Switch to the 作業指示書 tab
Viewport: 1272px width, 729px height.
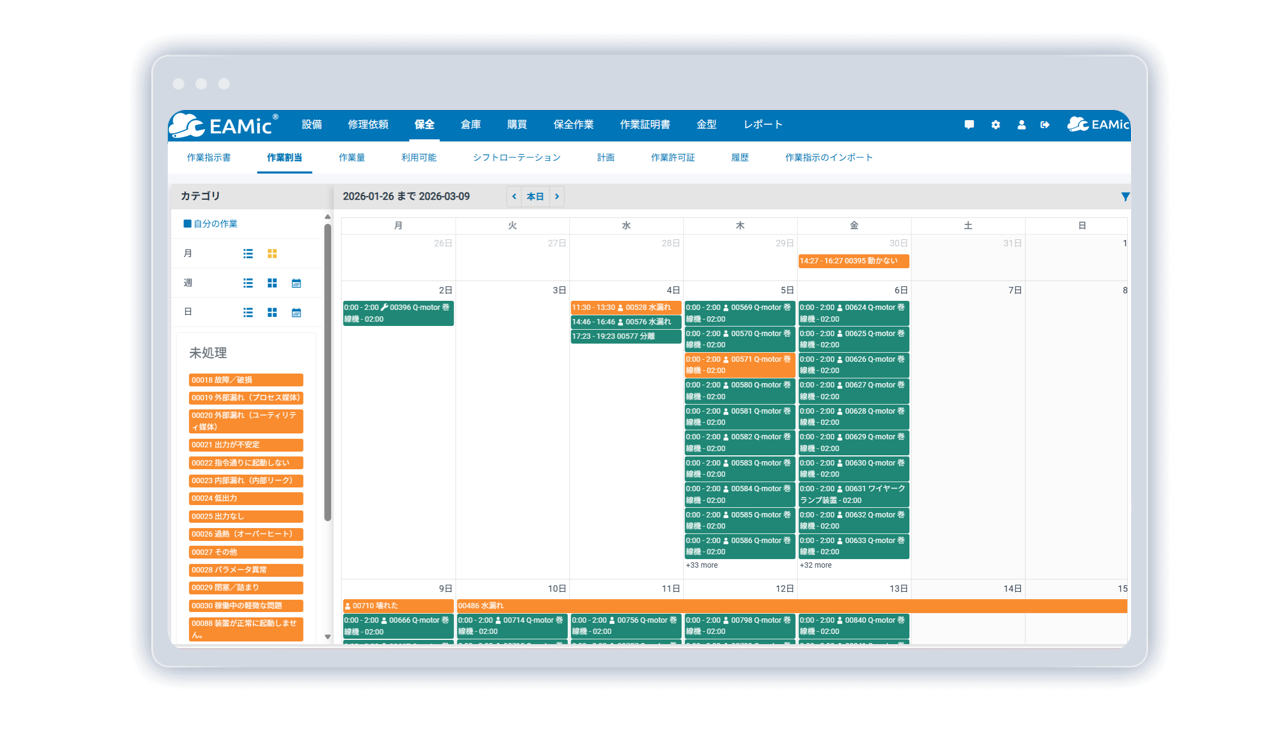pos(211,157)
